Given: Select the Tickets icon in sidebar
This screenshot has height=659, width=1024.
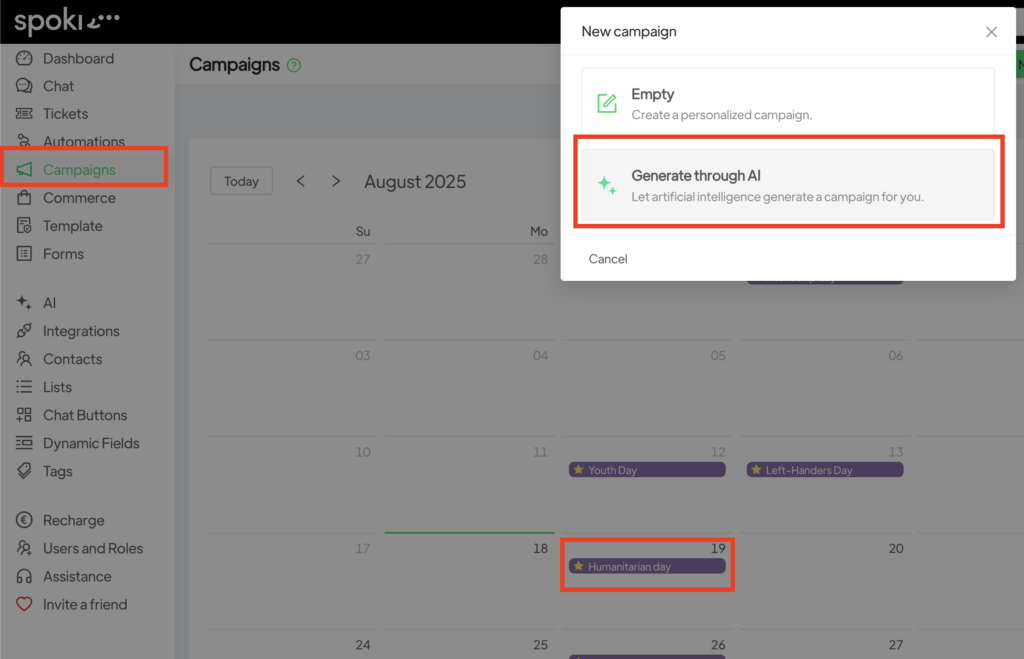Looking at the screenshot, I should [x=24, y=114].
